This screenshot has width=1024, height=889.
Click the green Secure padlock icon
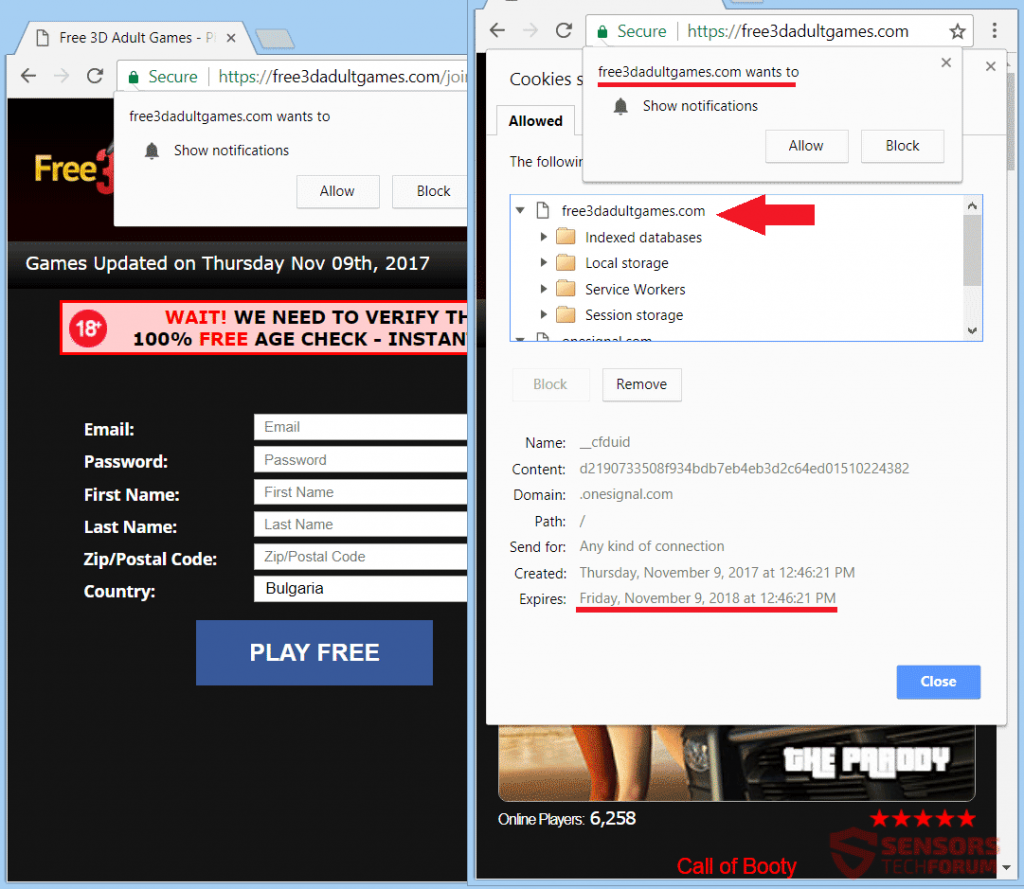point(601,31)
